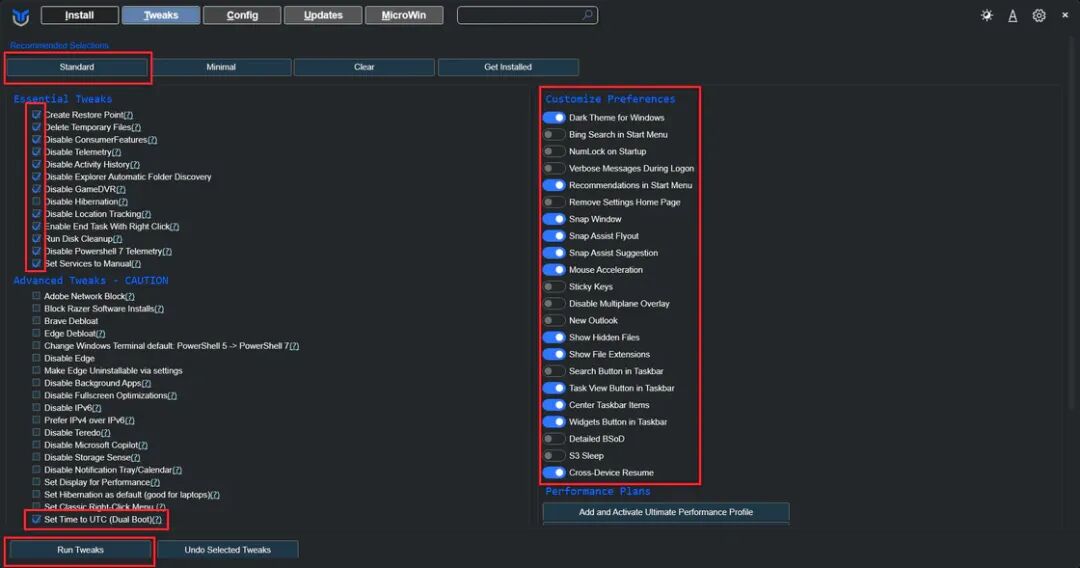Click the Advanced Tweaks - CAUTION heading

tap(91, 280)
